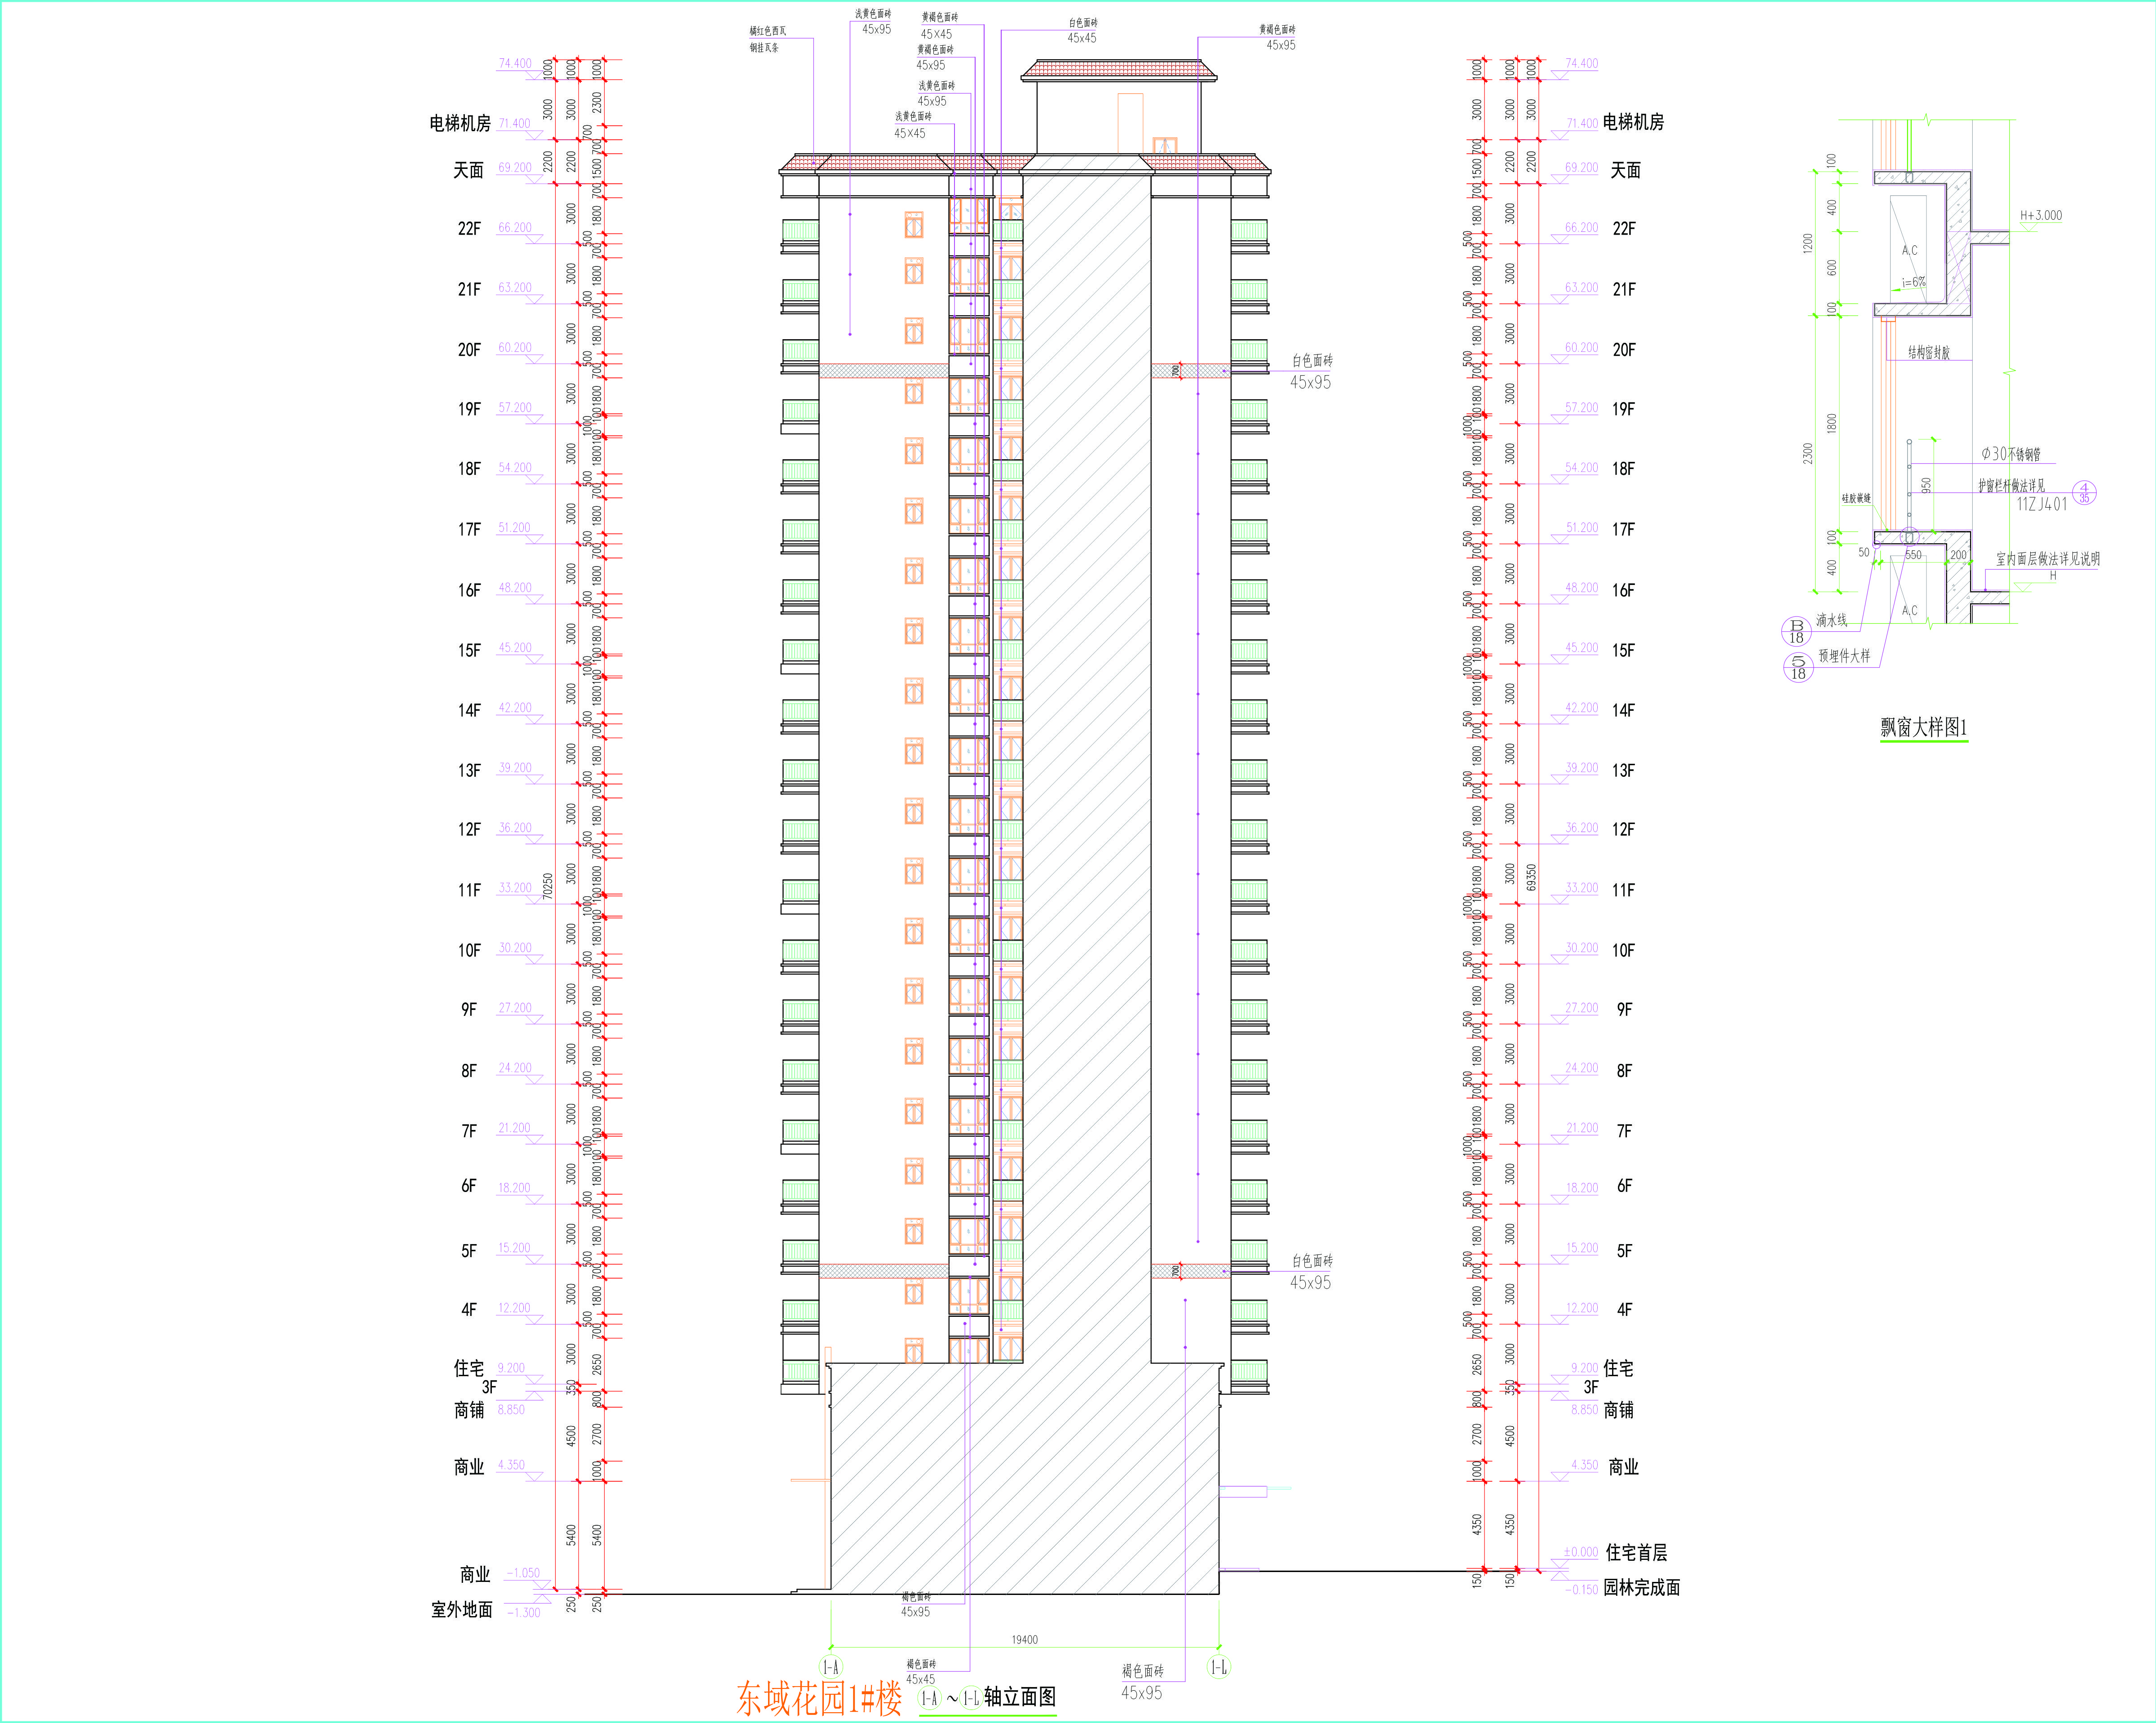Select the i=6% slope label

click(1914, 283)
